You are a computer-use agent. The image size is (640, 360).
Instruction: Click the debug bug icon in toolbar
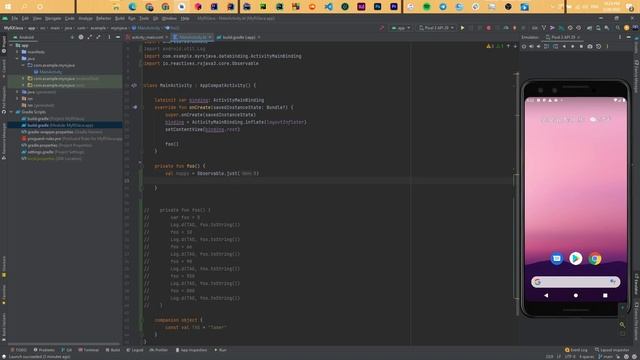point(514,28)
